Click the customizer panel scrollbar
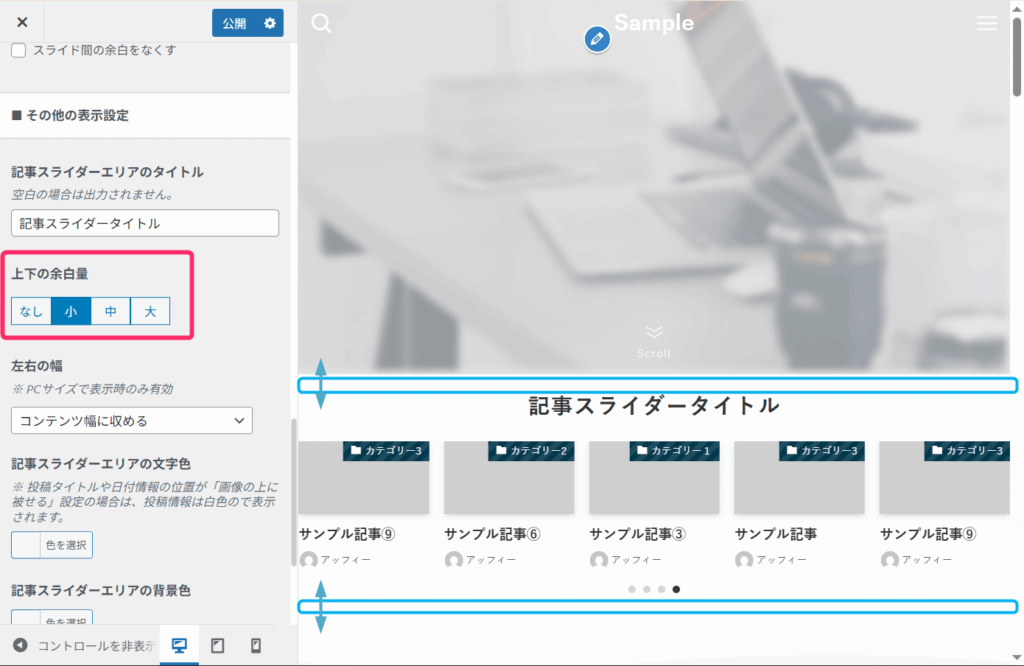Screen dimensions: 1024x666 [293, 493]
